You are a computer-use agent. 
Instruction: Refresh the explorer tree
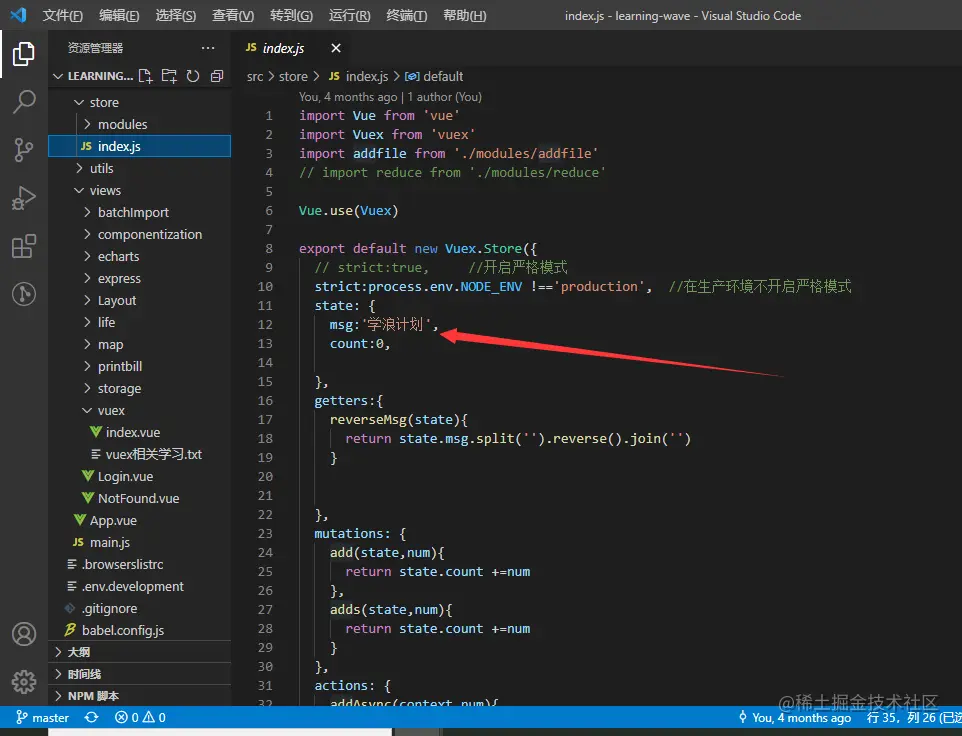click(x=193, y=76)
